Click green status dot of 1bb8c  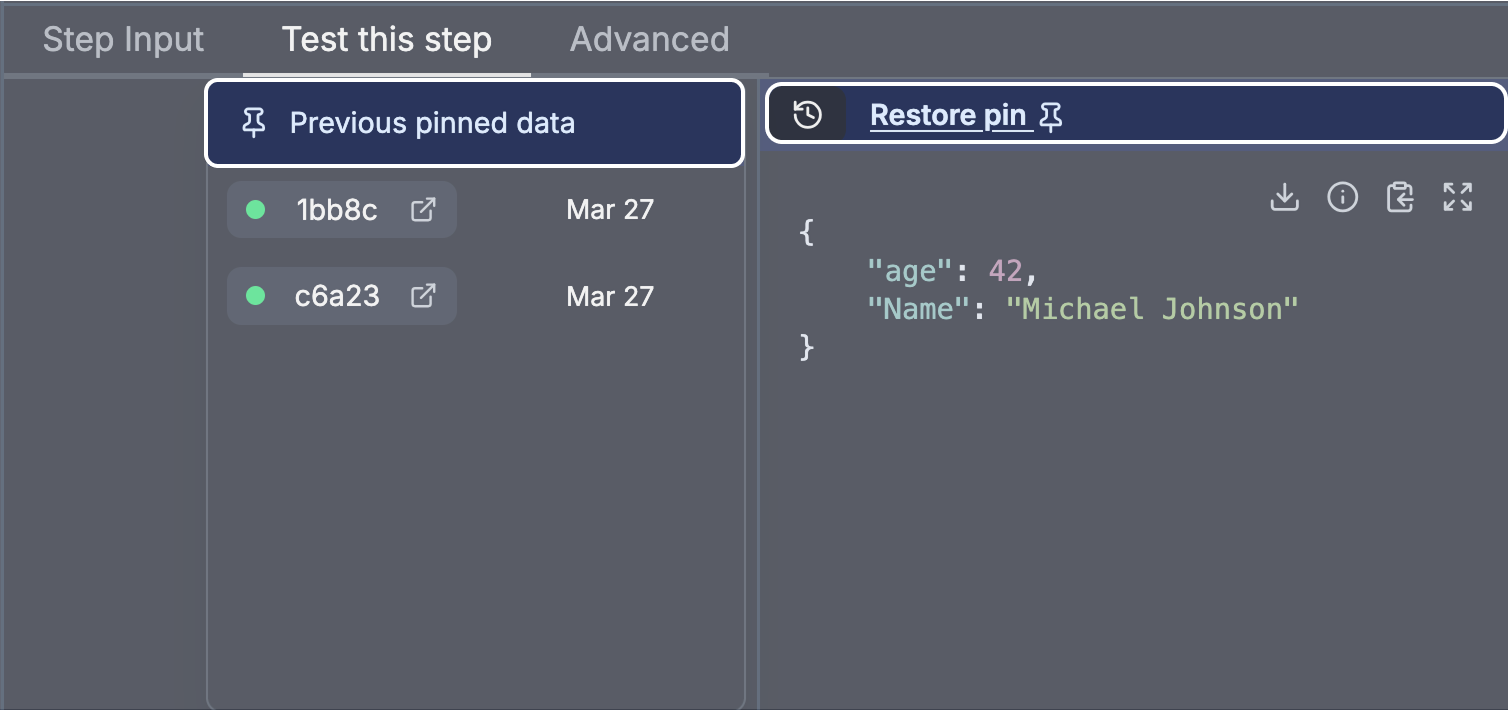pos(255,210)
